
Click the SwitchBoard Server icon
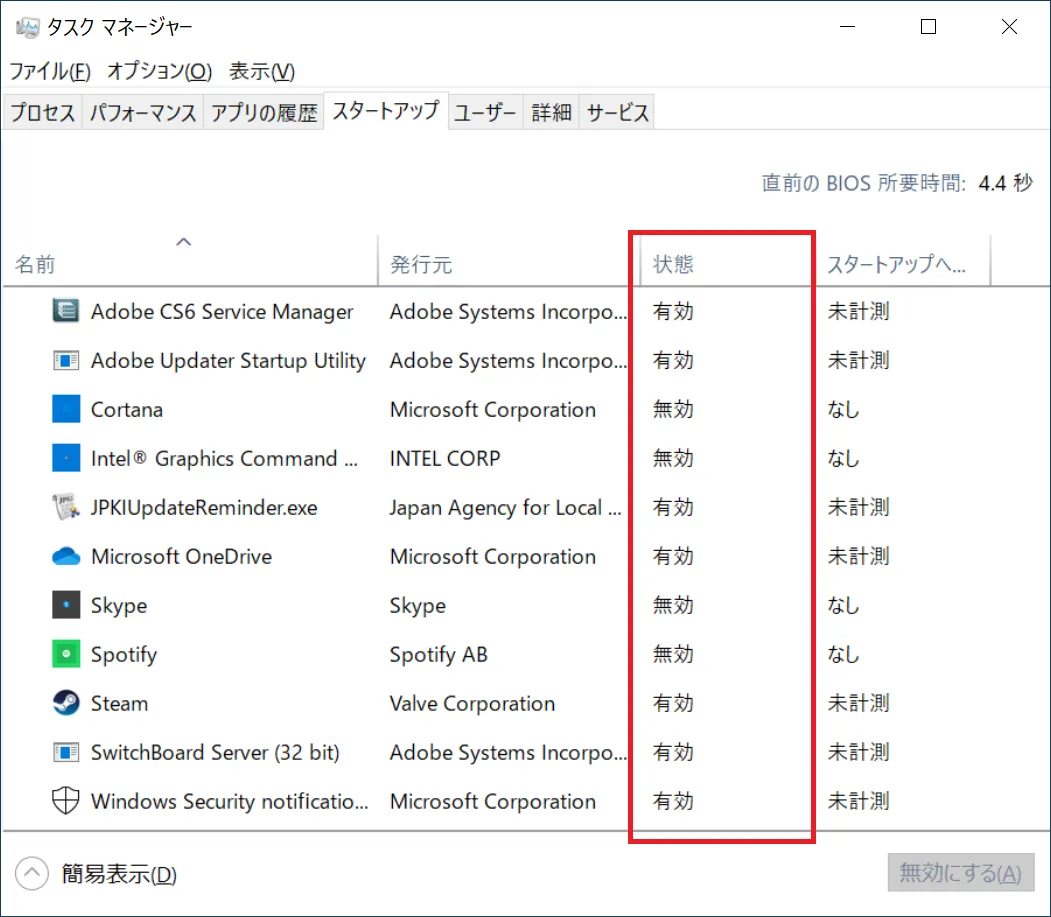point(66,752)
